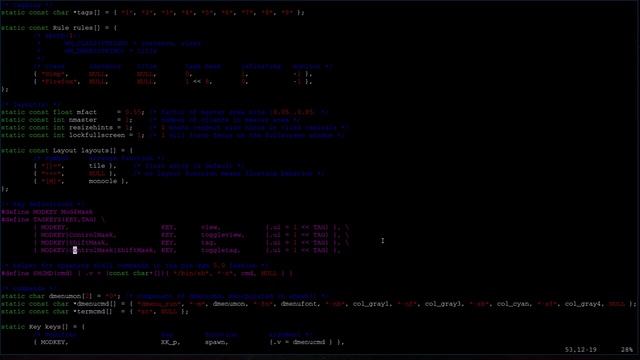Viewport: 640px width, 360px height.
Task: Click 'Layout' type in layouts declaration
Action: [x=64, y=151]
